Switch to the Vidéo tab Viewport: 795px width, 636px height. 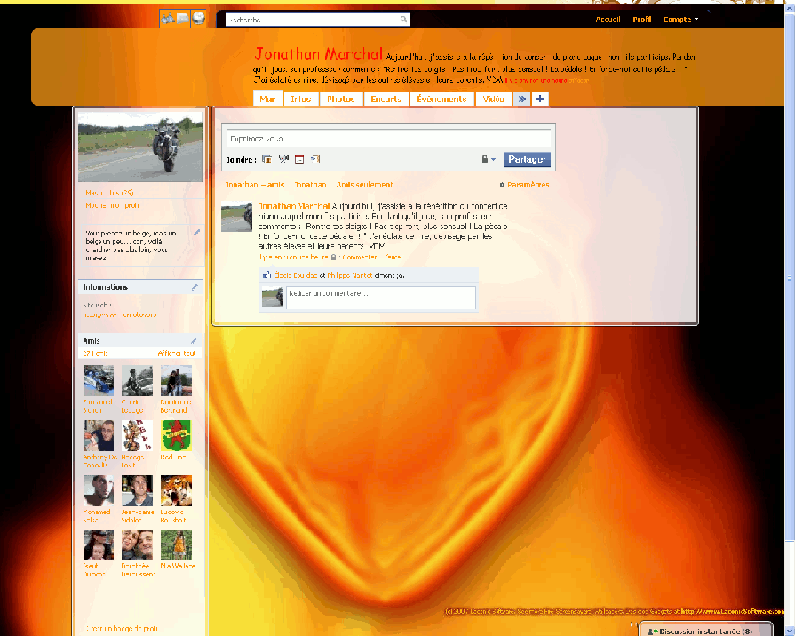pos(493,99)
